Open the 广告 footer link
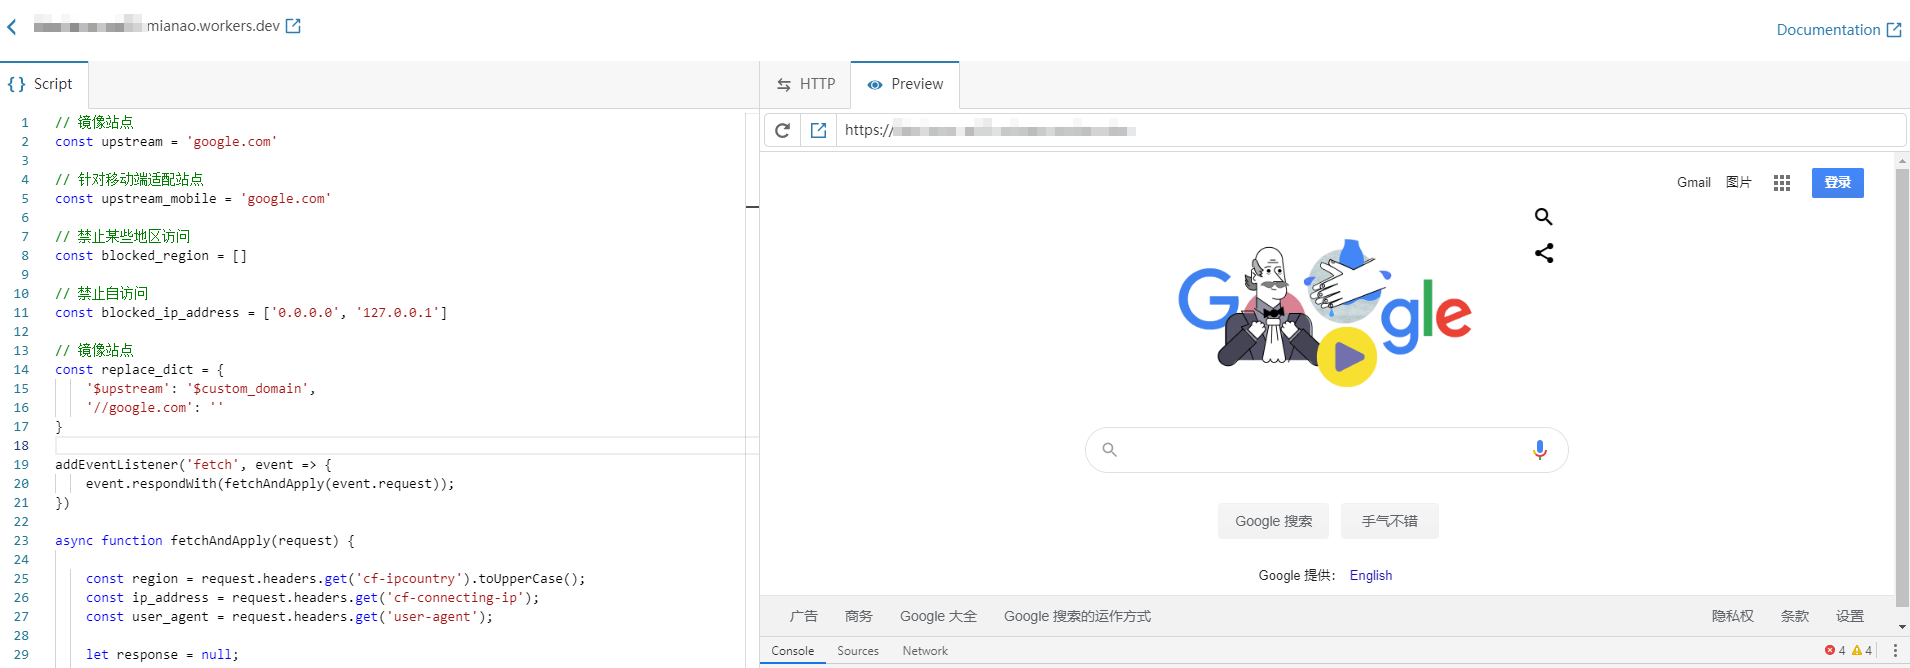This screenshot has height=668, width=1910. coord(803,616)
